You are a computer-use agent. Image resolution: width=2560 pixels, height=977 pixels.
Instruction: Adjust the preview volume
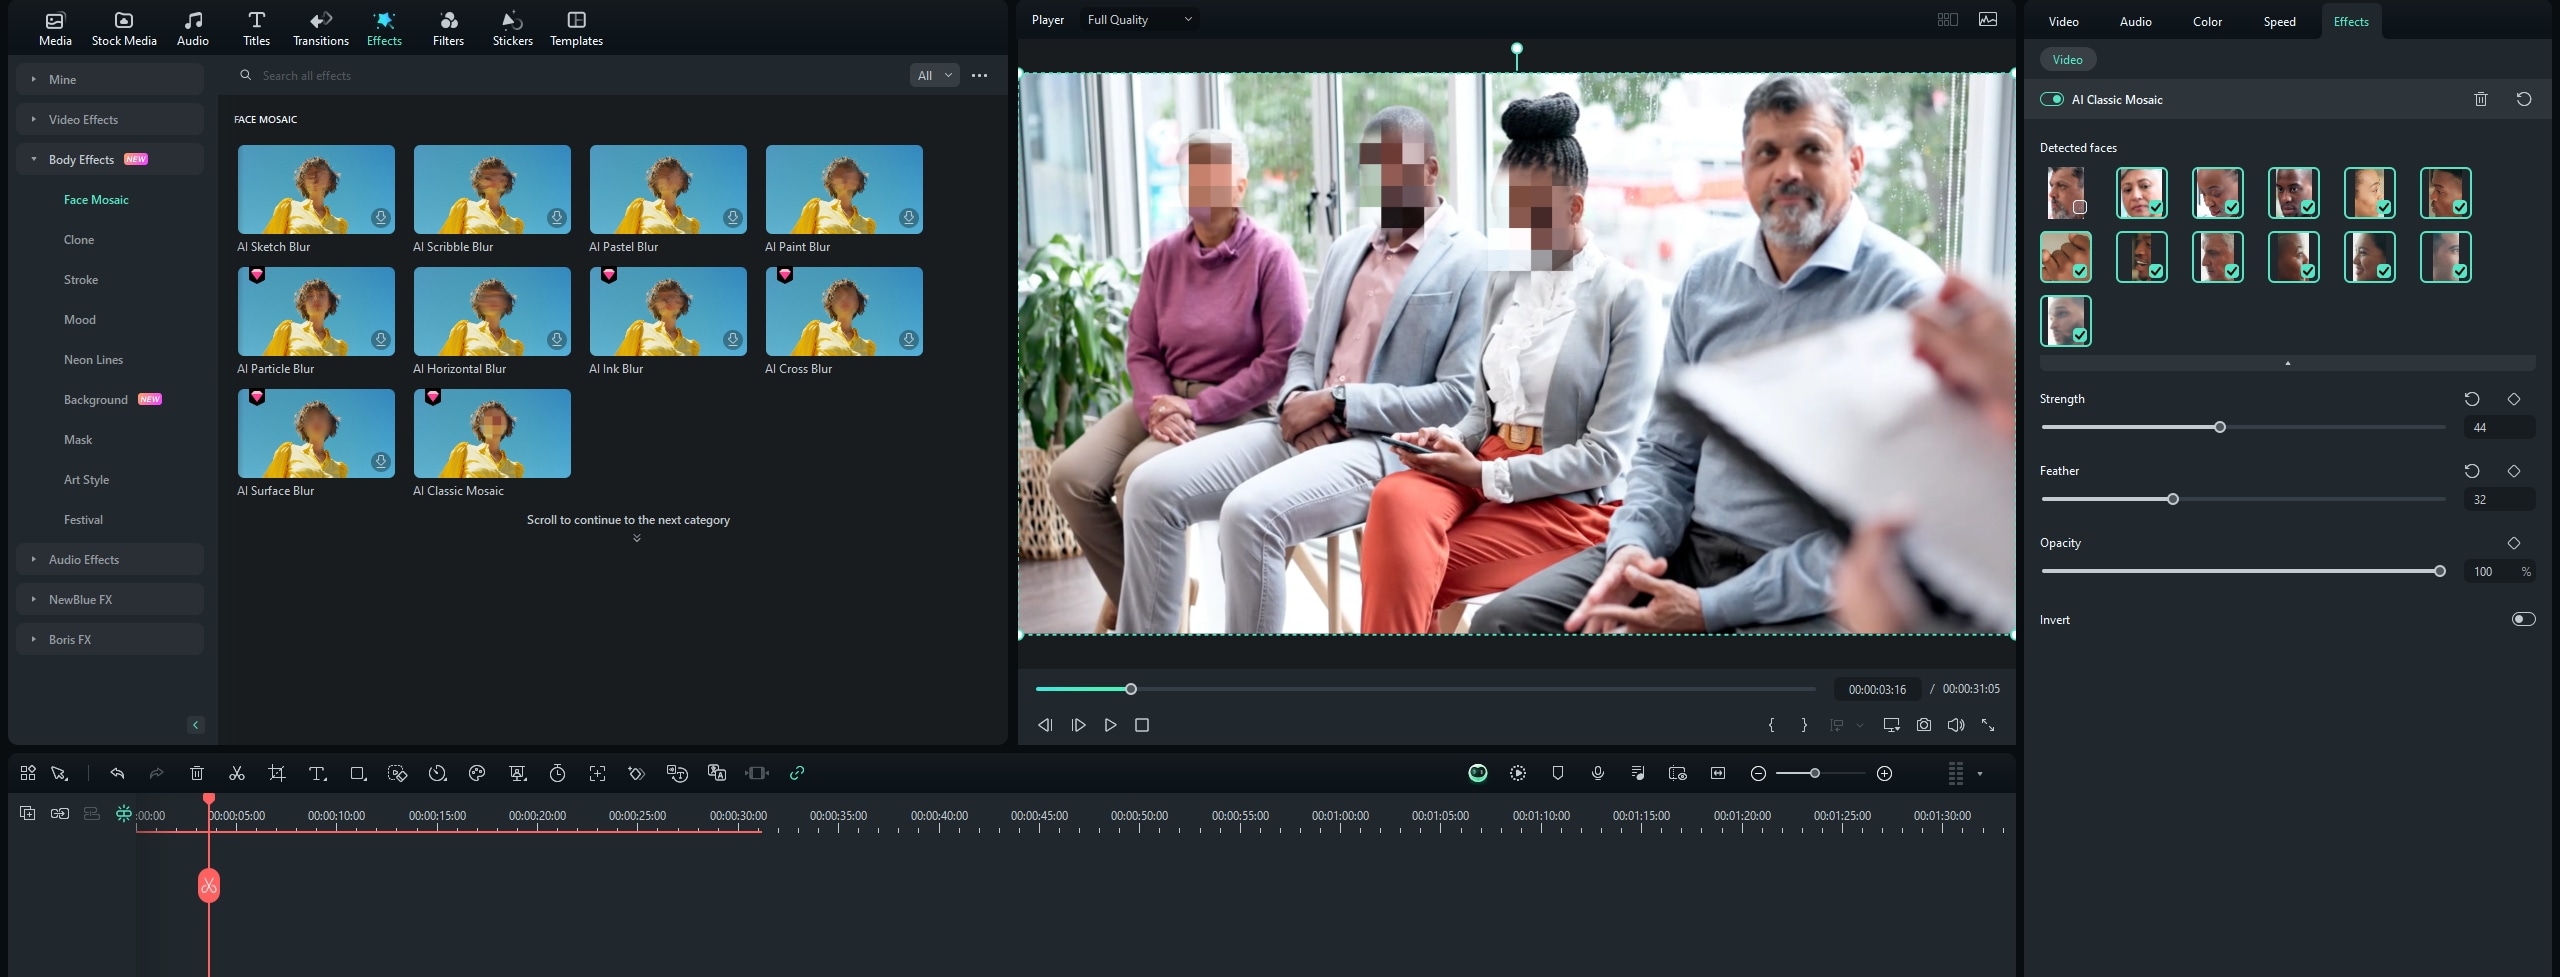[1955, 725]
